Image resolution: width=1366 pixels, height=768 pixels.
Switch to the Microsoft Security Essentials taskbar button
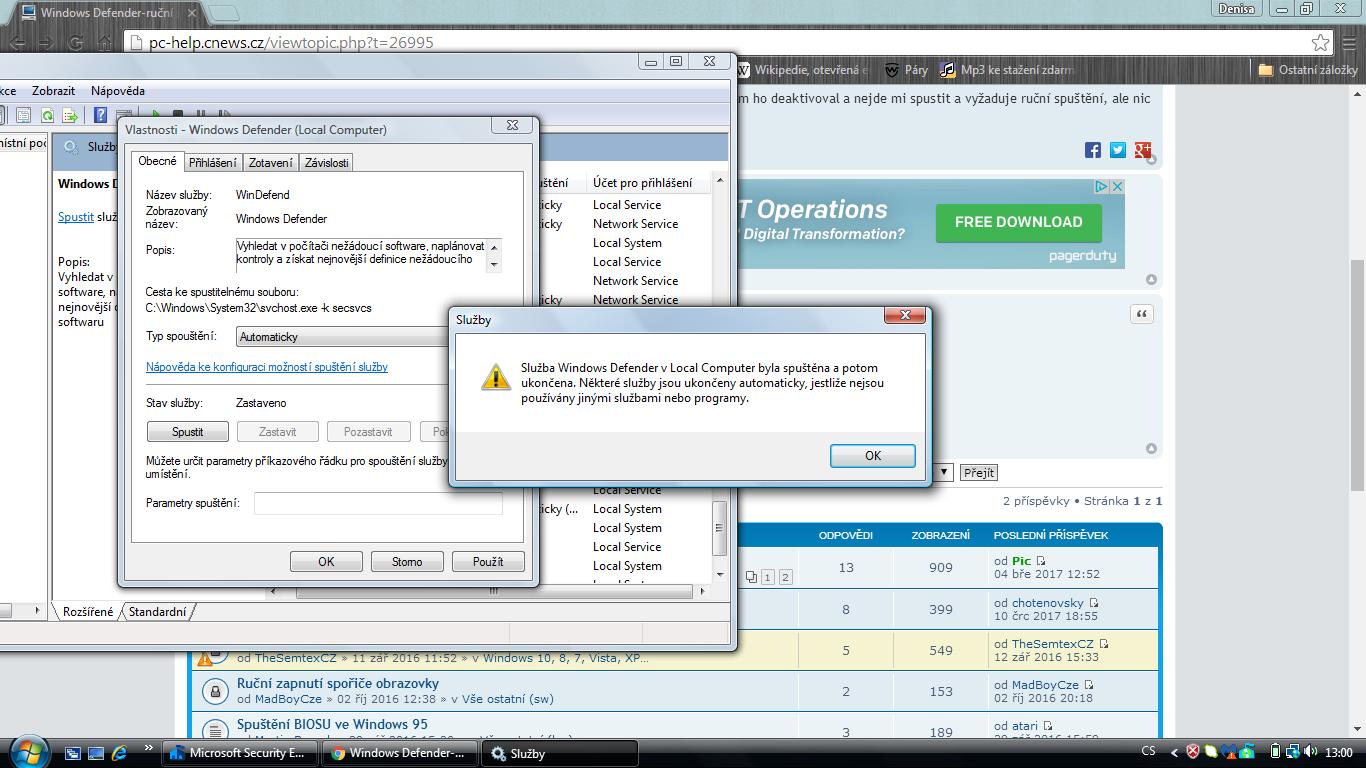click(x=238, y=753)
